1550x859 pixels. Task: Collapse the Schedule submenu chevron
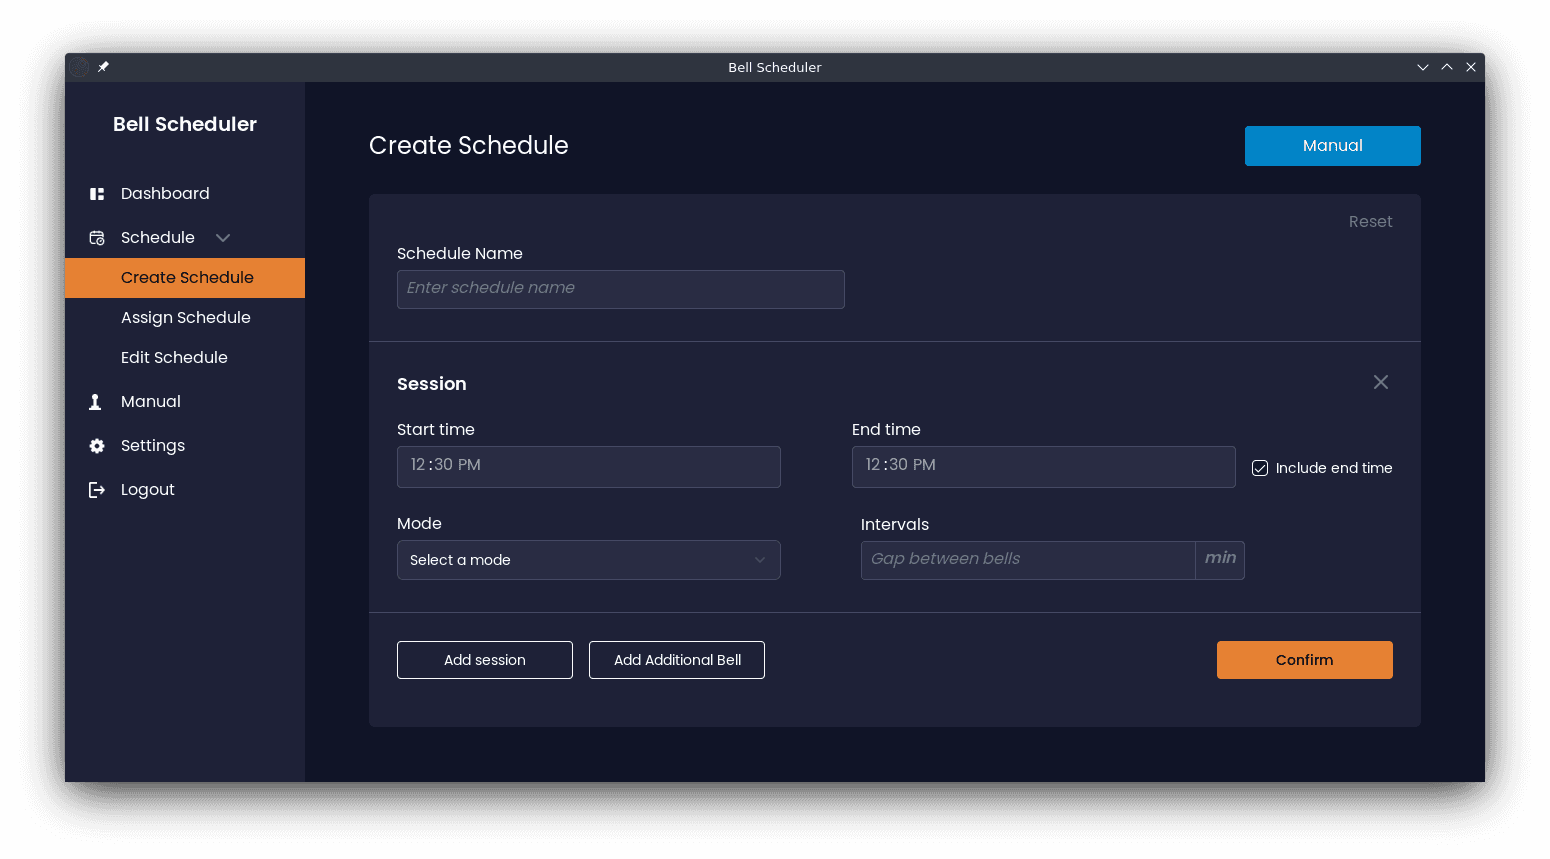click(x=223, y=238)
